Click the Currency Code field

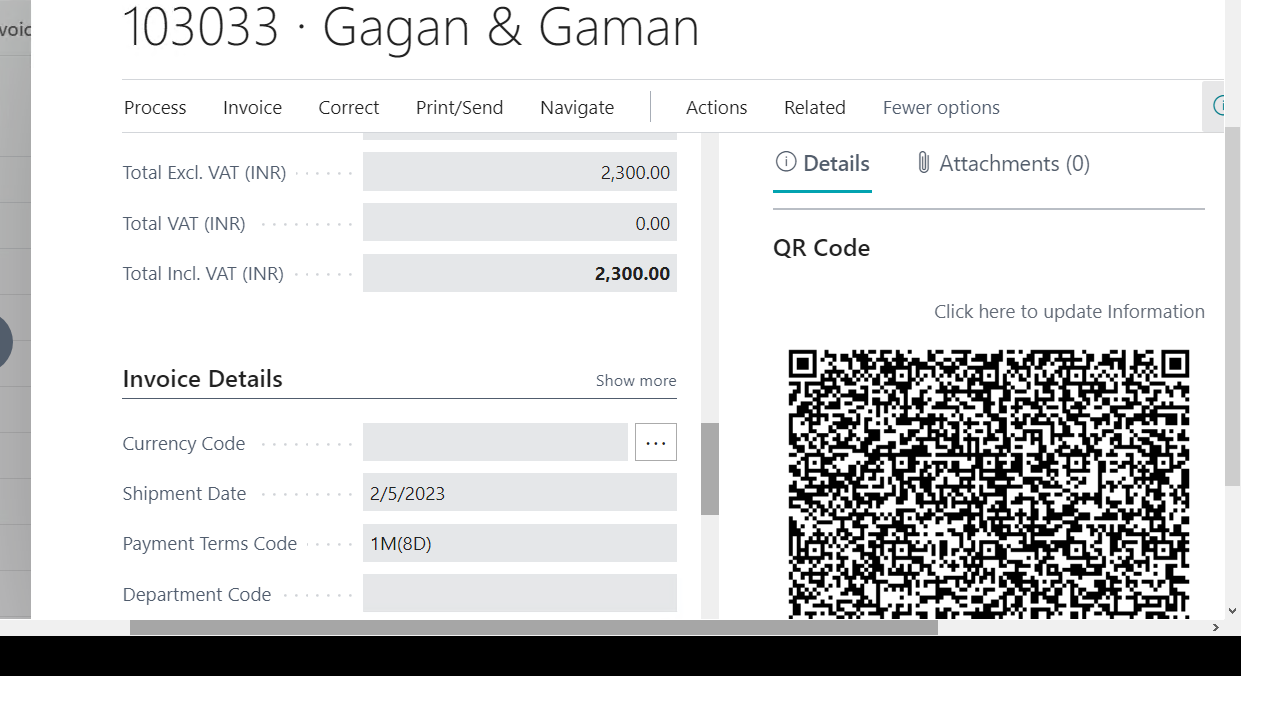[495, 442]
